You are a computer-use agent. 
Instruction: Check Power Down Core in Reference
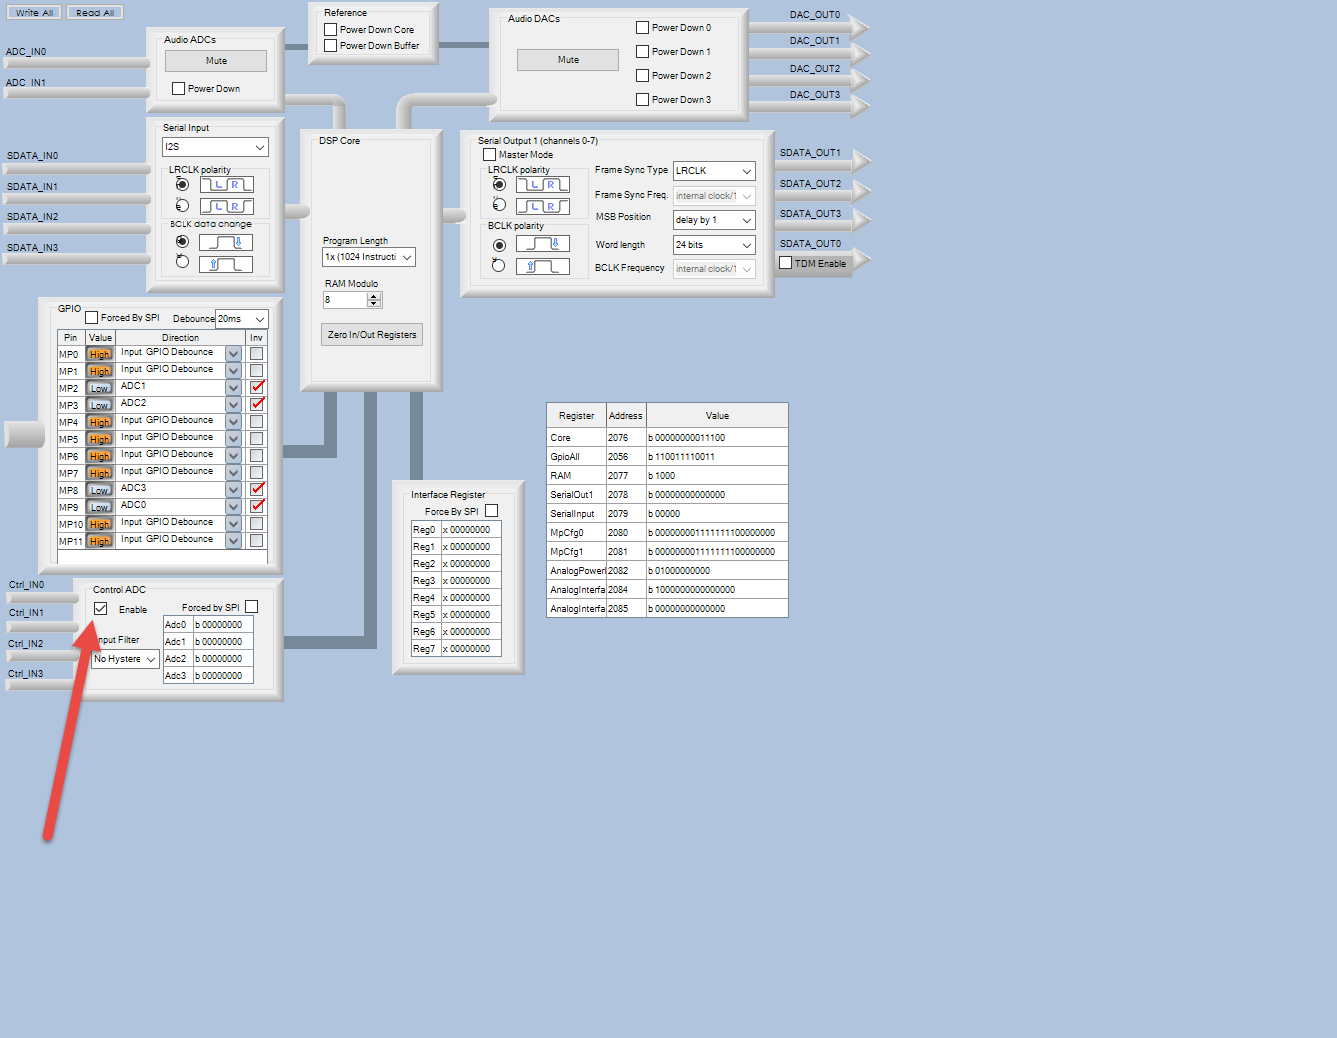pyautogui.click(x=330, y=30)
